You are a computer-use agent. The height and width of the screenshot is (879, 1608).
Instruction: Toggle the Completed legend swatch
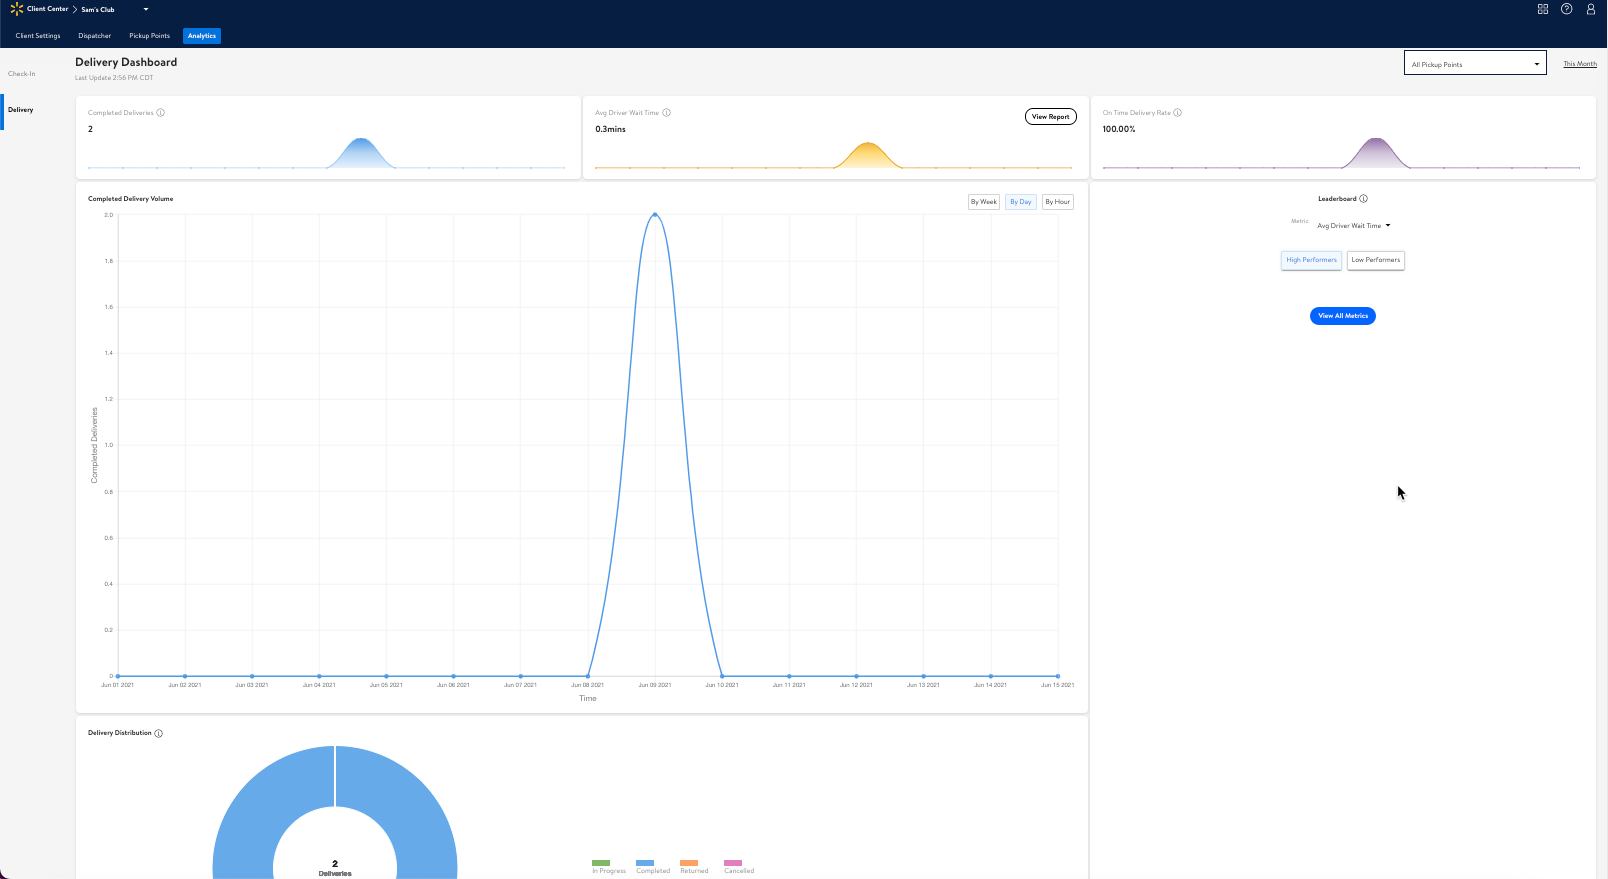click(645, 862)
